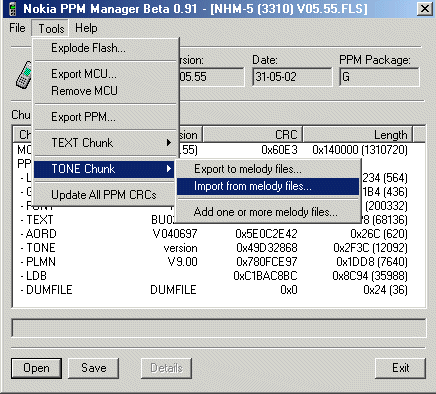The height and width of the screenshot is (394, 436).
Task: Click the CRC value 0xC1BAC8BC
Action: 265,276
